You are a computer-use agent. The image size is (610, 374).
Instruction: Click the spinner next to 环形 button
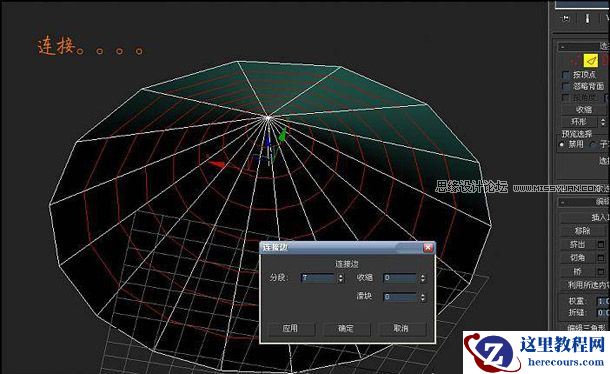coord(603,122)
